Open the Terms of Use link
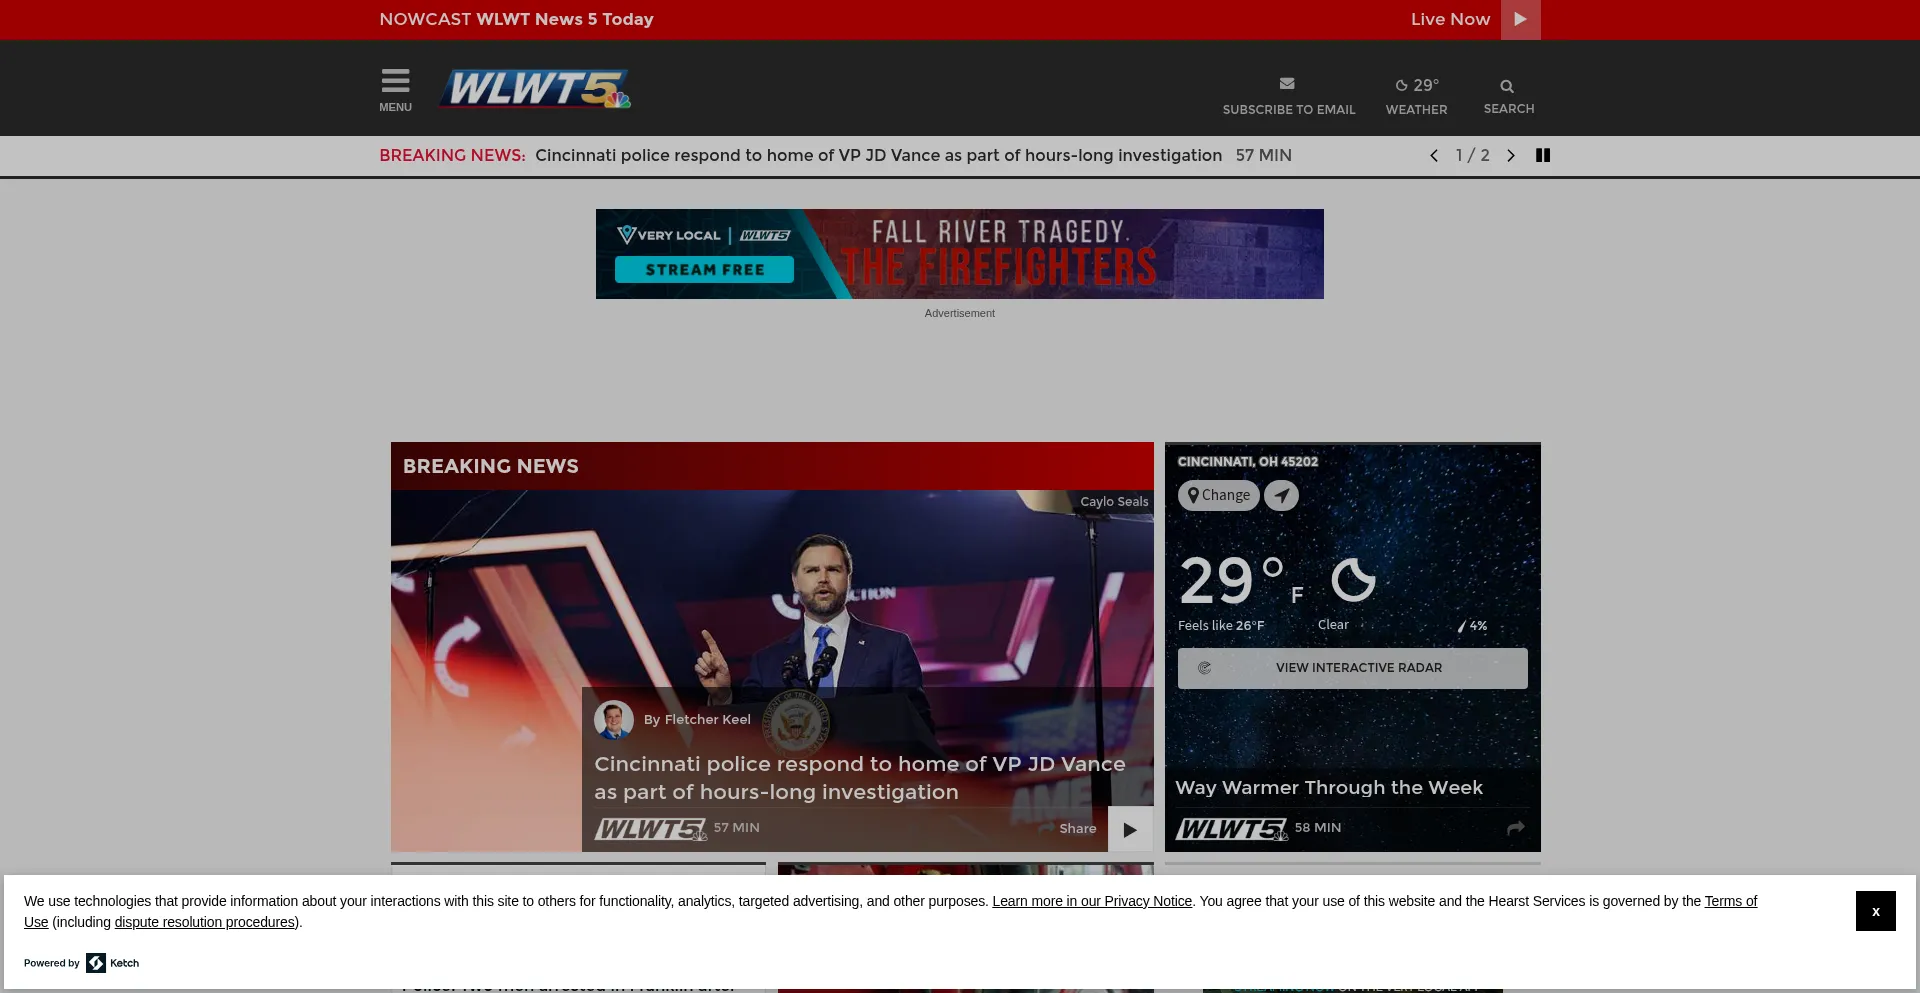Viewport: 1920px width, 993px height. coord(1729,901)
